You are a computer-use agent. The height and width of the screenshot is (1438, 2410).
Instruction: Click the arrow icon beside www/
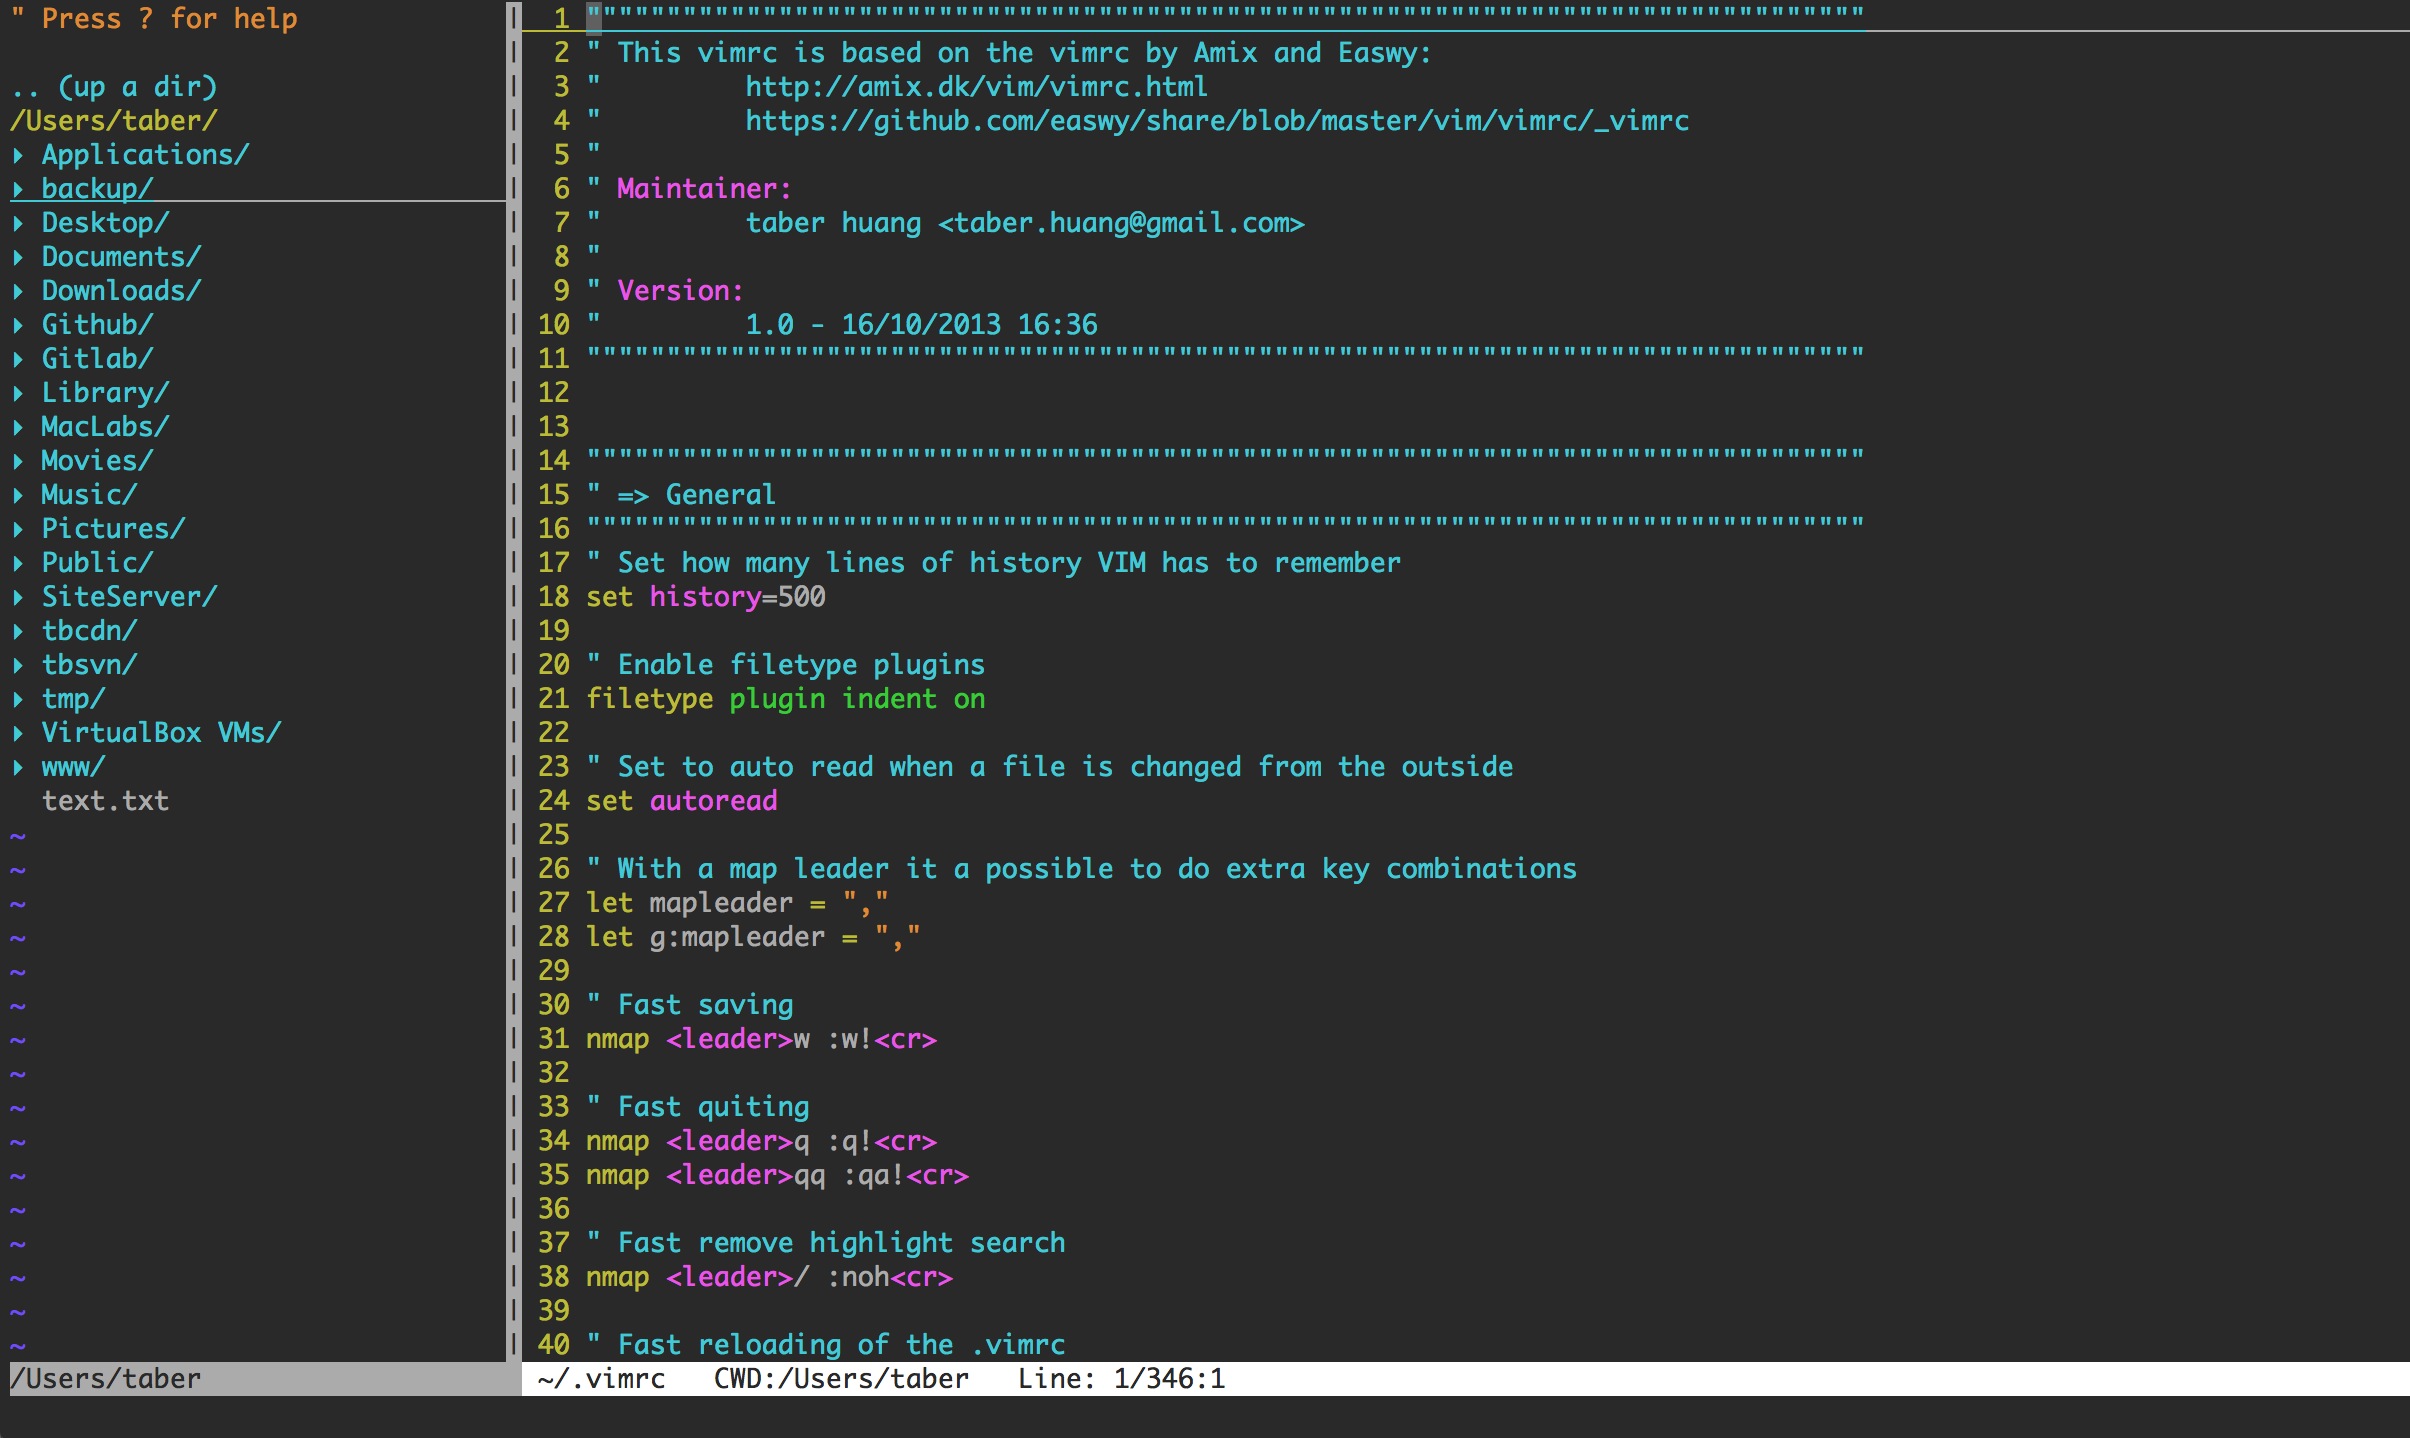(18, 767)
